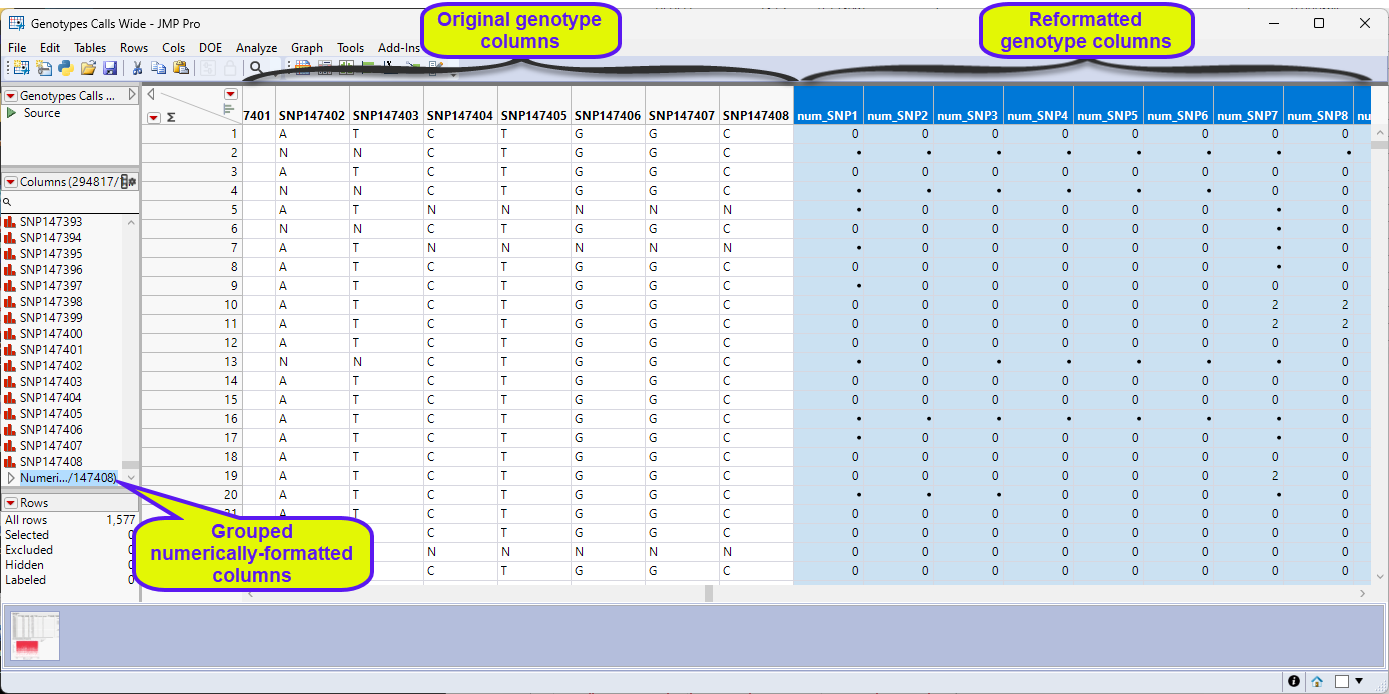Select the table preview thumbnail at bottom left

tap(34, 636)
